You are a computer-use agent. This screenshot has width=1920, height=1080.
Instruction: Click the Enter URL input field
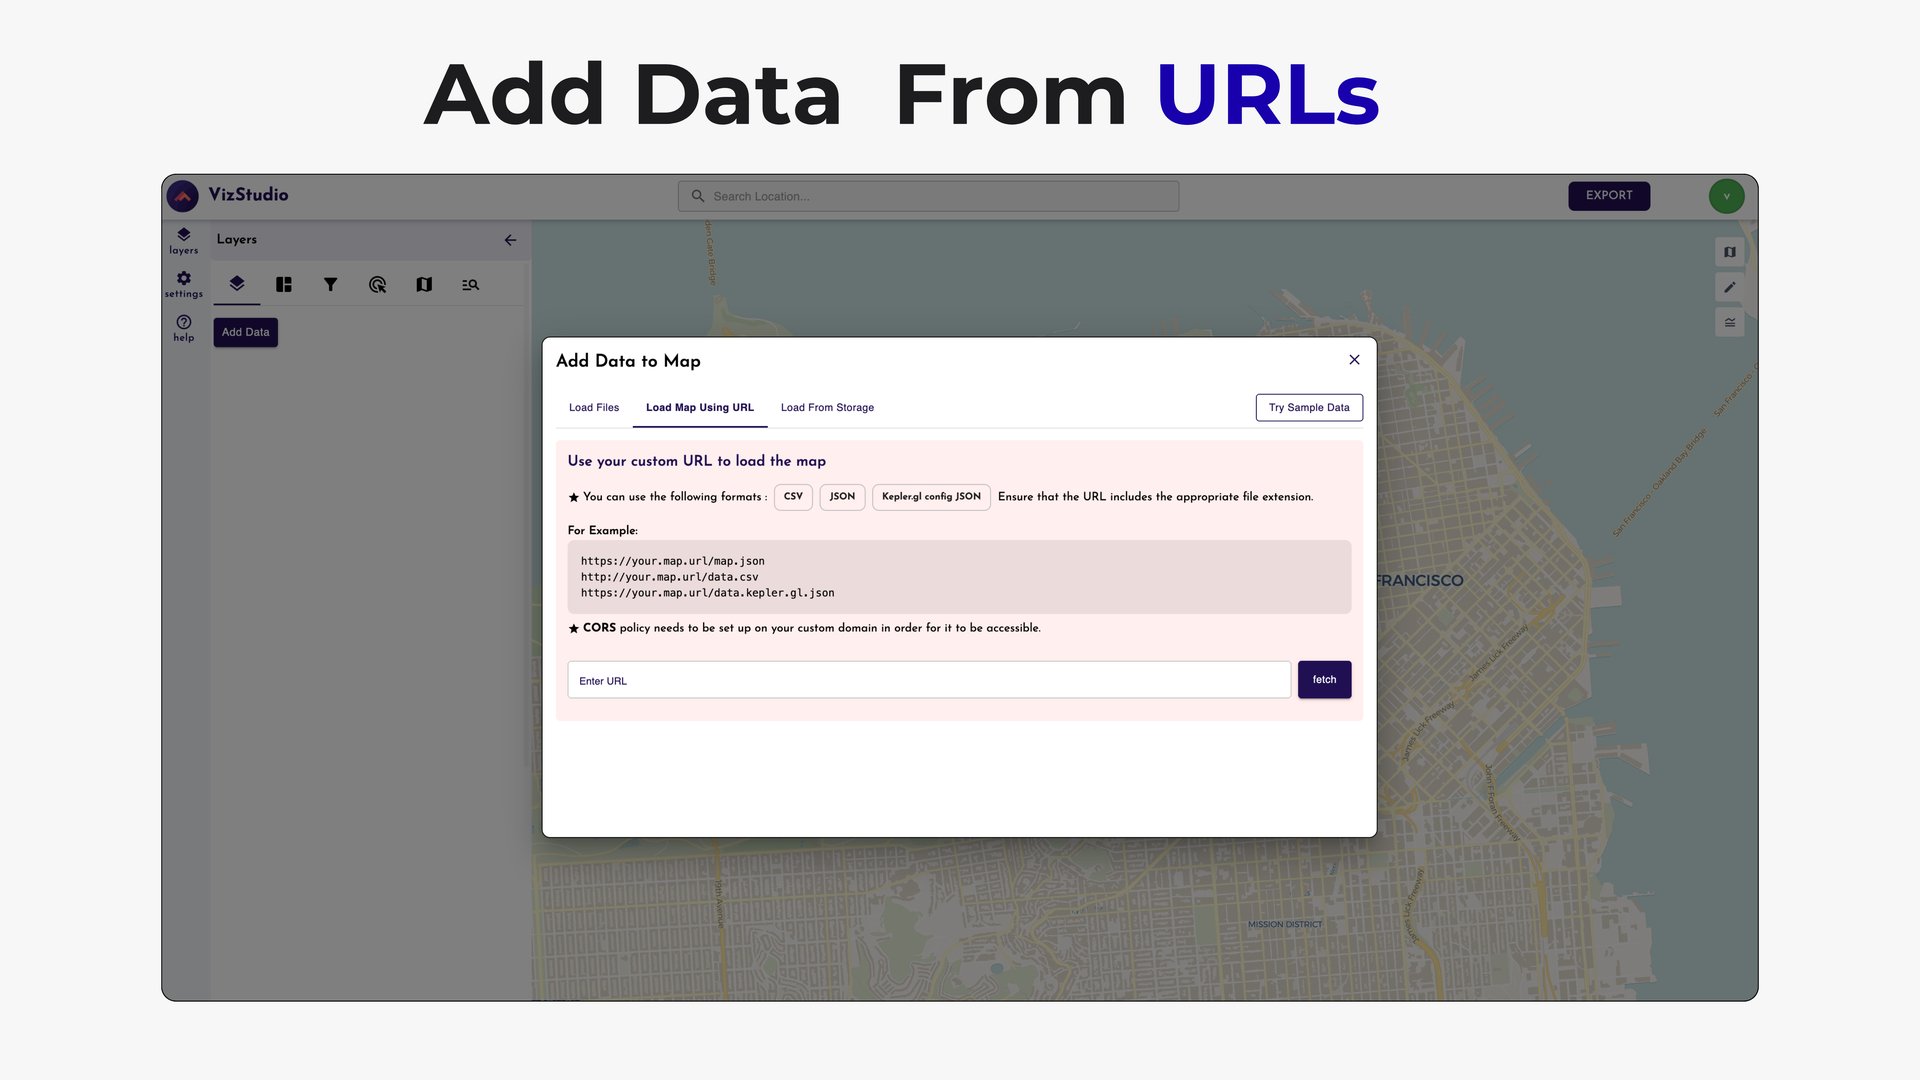pyautogui.click(x=928, y=680)
